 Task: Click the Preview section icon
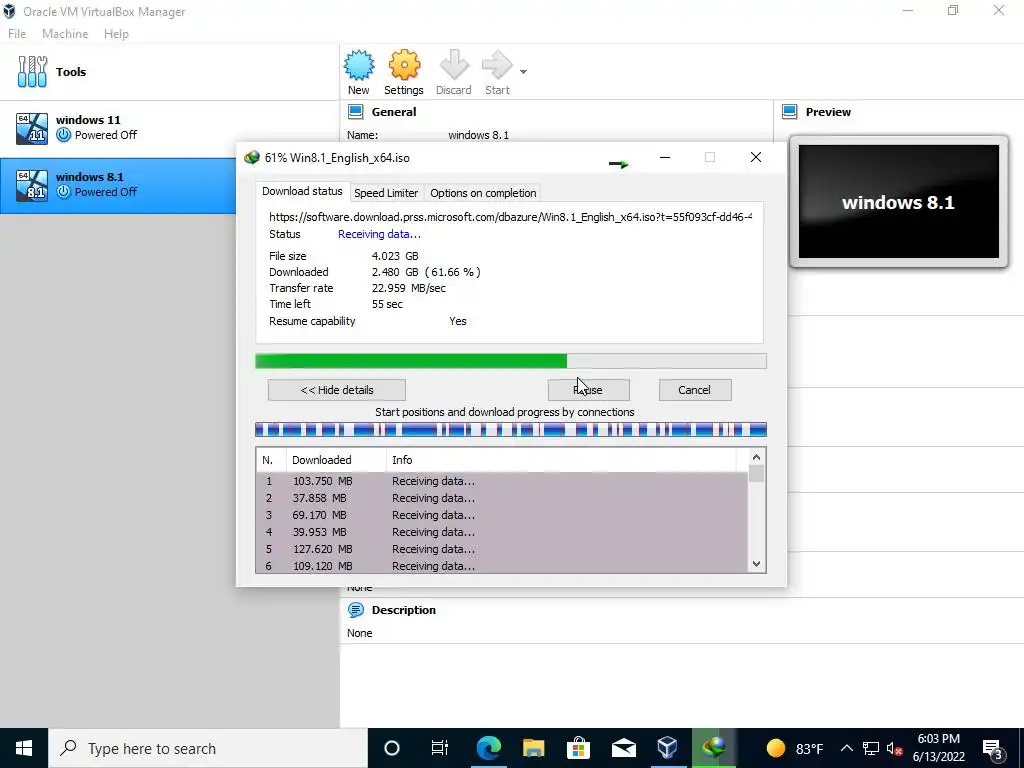[790, 112]
